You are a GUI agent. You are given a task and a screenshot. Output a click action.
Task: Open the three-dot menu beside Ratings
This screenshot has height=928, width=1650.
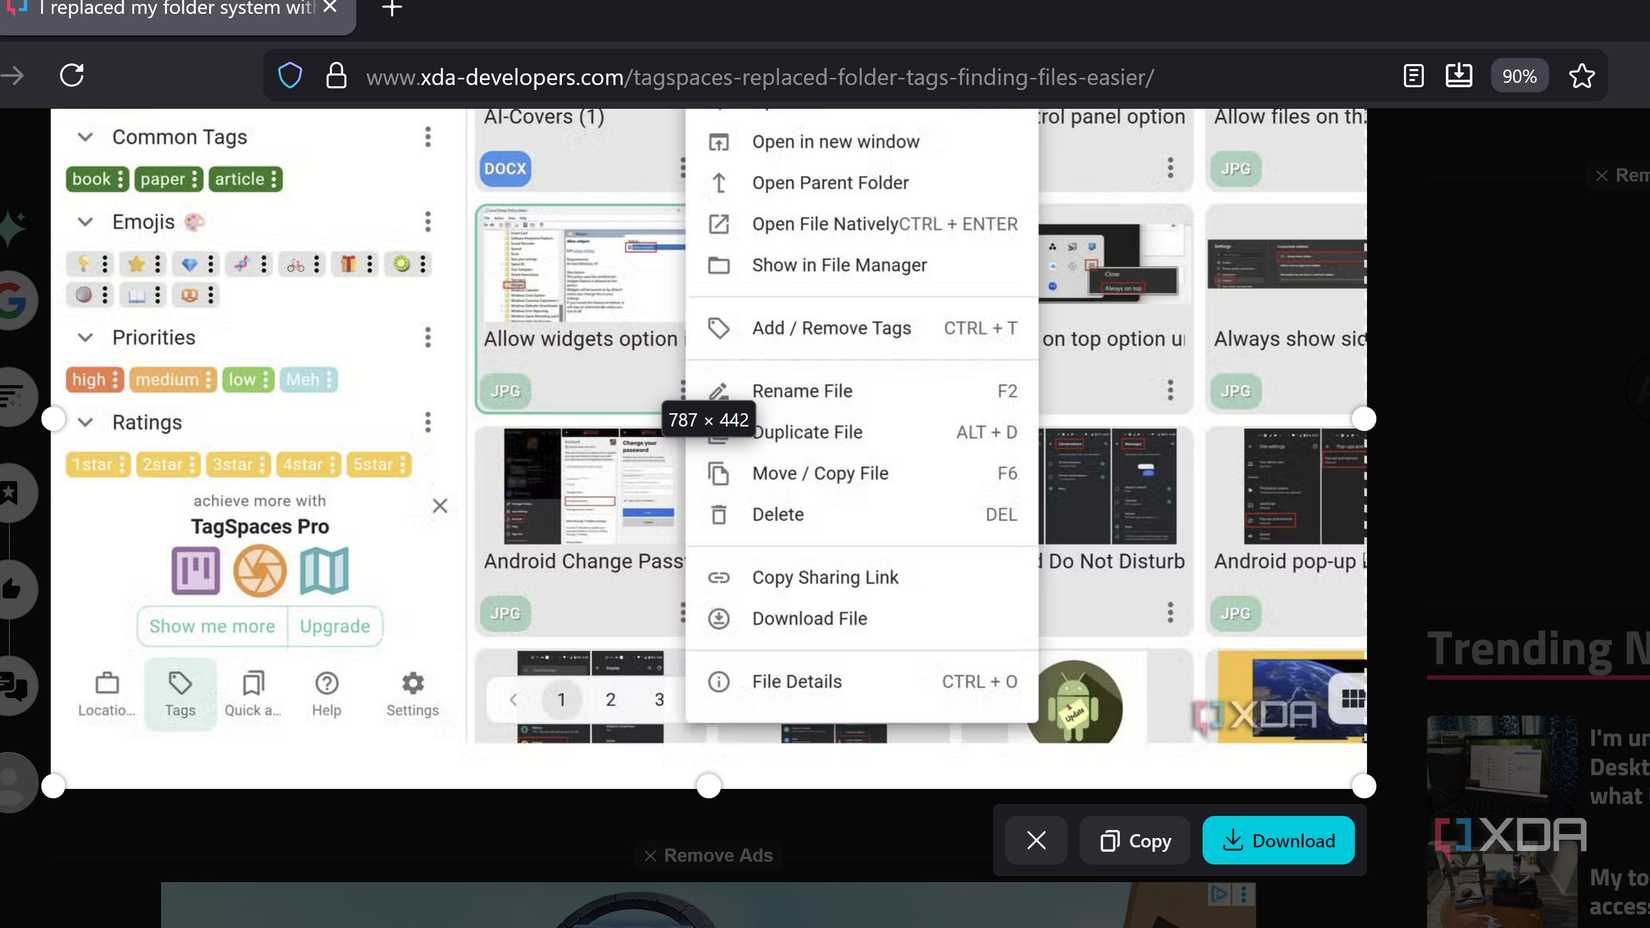tap(428, 422)
